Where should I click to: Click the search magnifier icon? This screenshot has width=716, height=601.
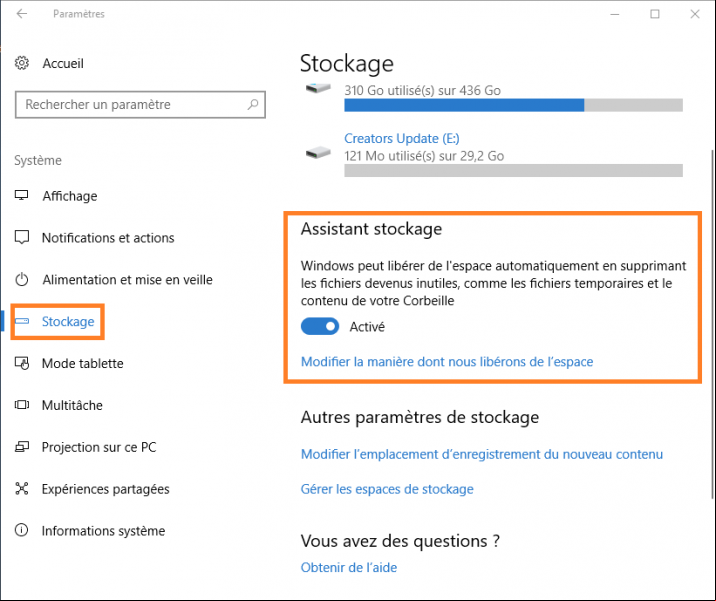point(253,105)
